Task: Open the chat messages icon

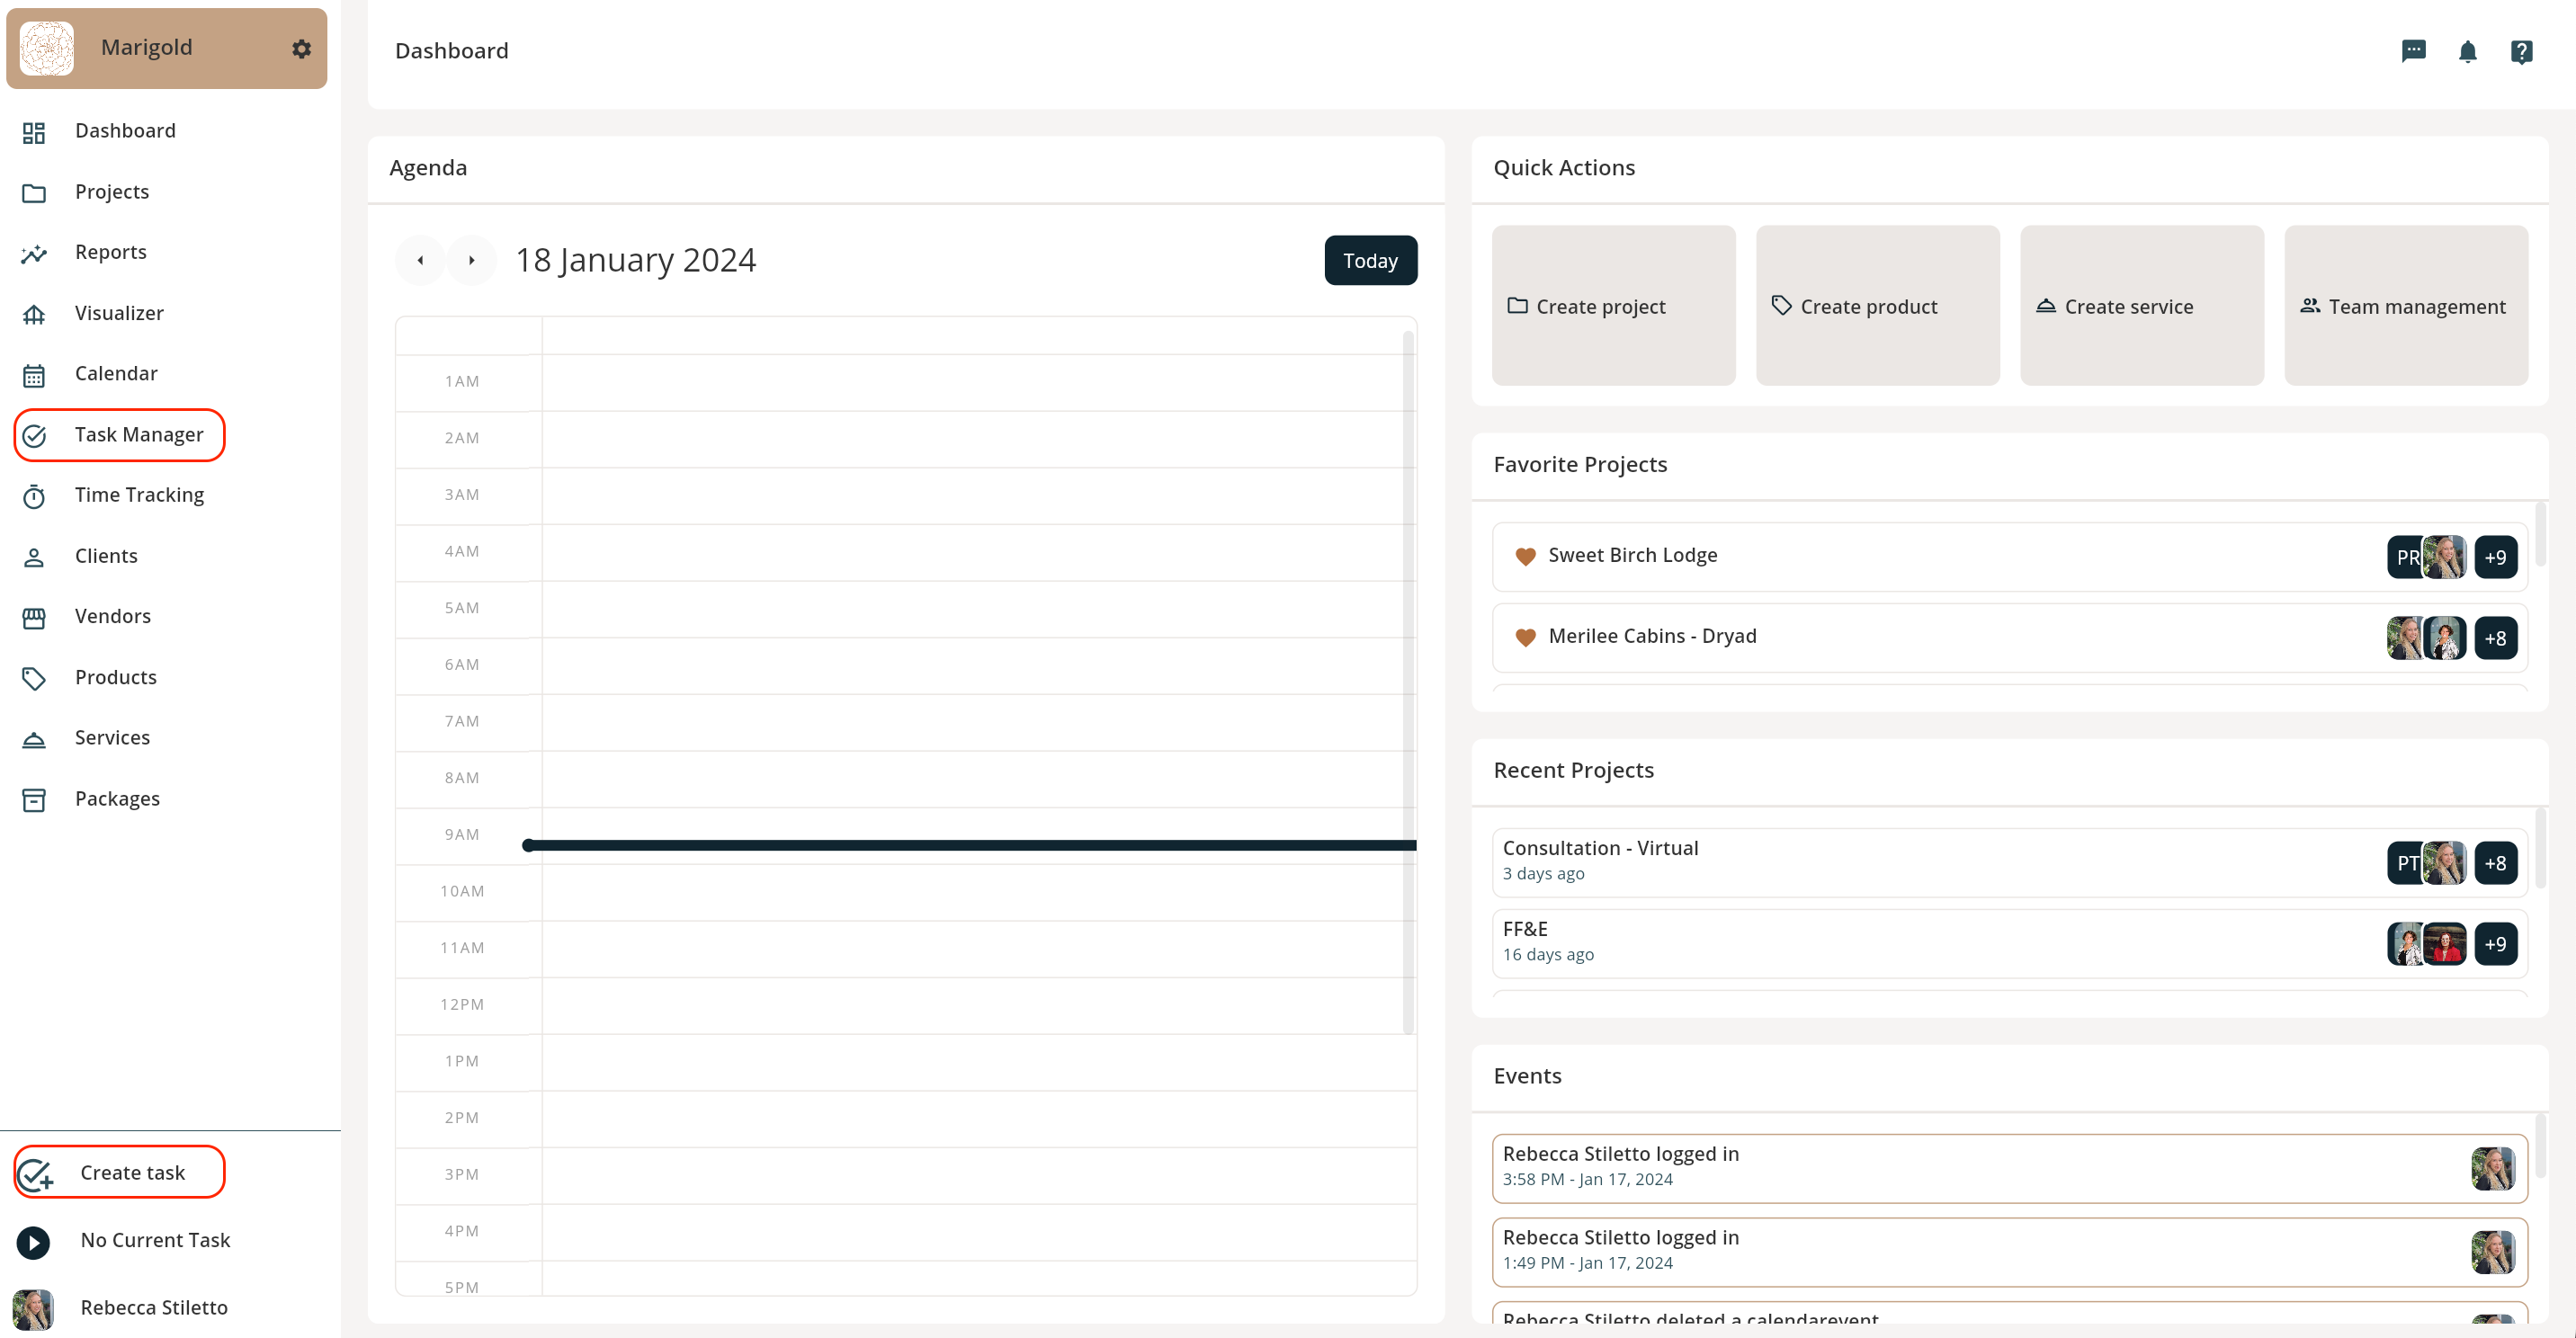Action: click(2413, 51)
